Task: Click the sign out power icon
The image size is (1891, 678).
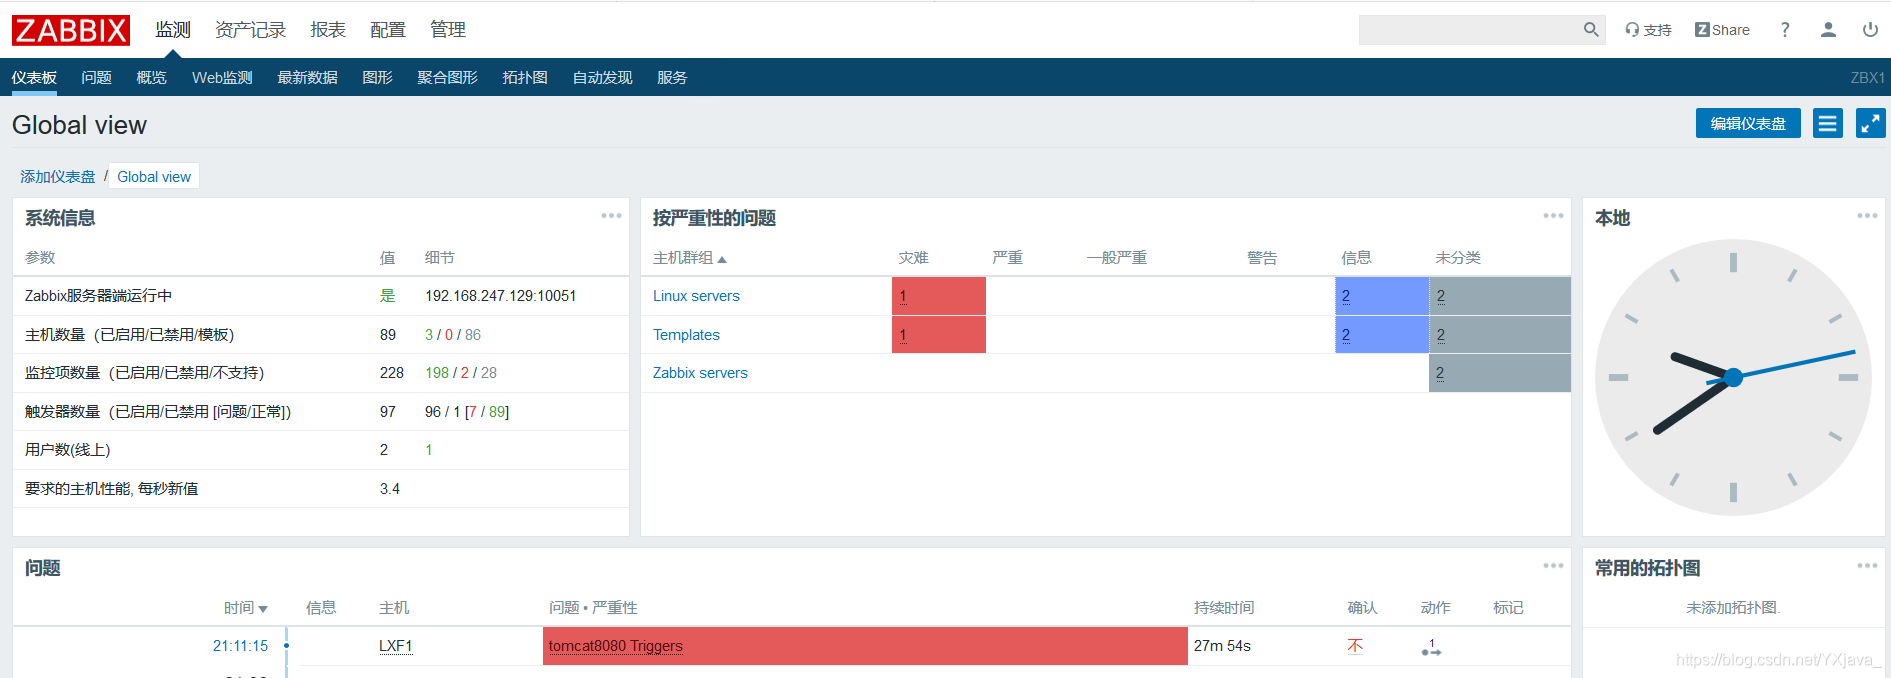Action: click(x=1870, y=30)
